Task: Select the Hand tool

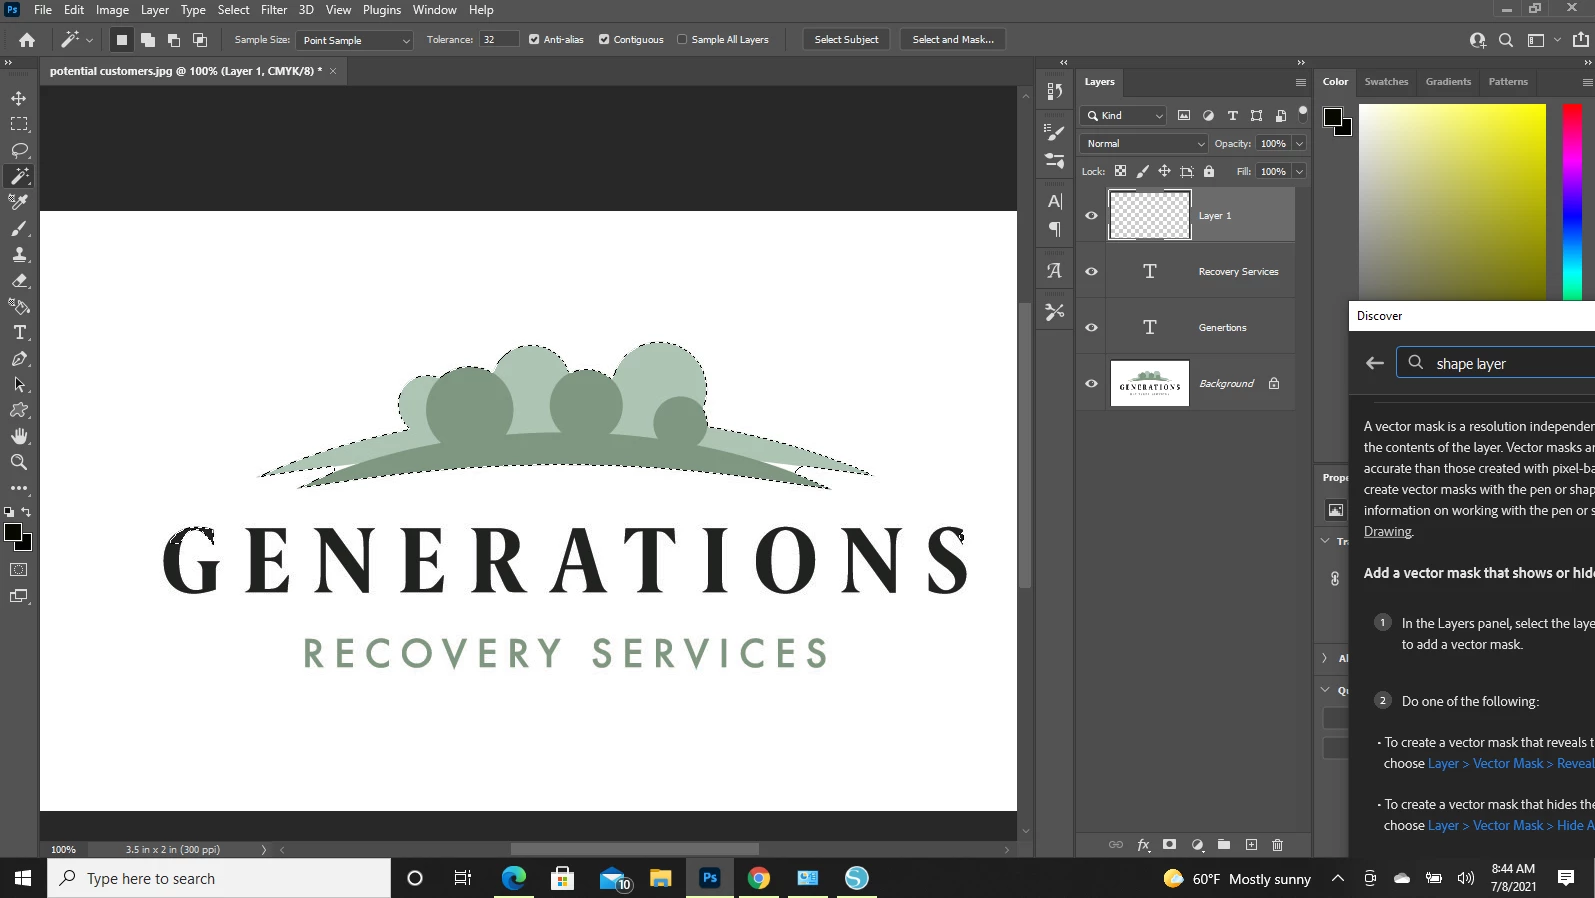Action: click(19, 436)
